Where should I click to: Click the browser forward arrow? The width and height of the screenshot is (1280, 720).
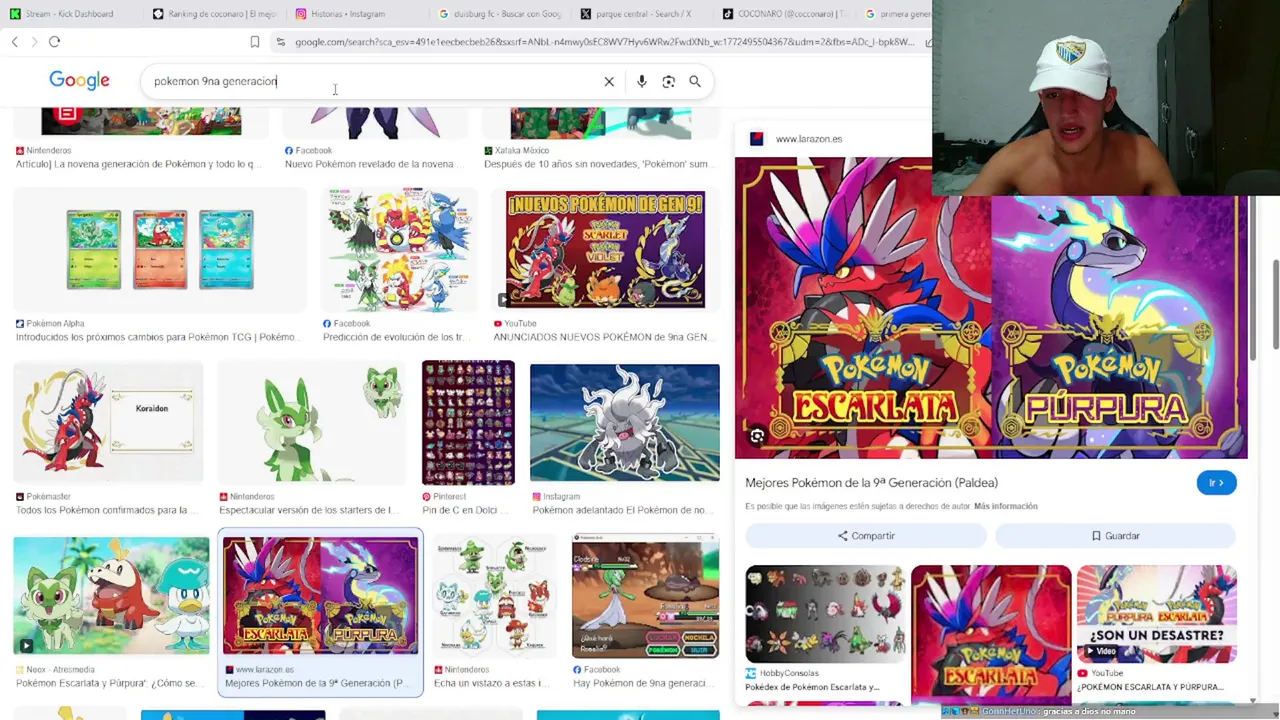34,42
